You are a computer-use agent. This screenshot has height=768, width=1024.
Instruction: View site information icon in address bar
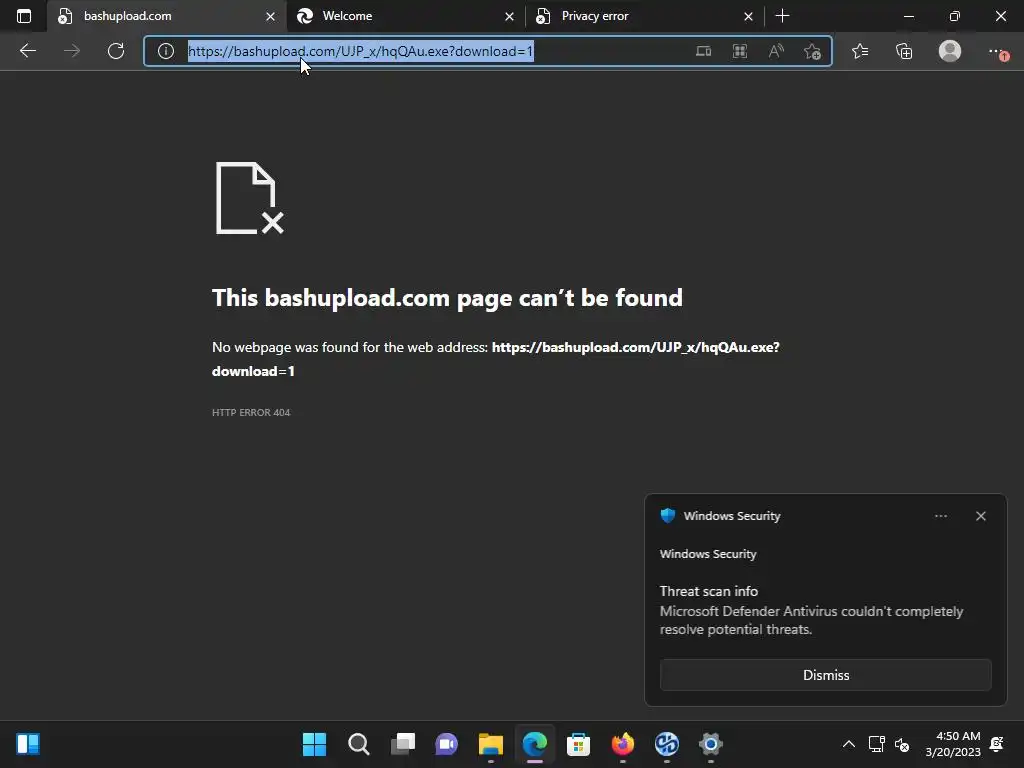click(166, 51)
